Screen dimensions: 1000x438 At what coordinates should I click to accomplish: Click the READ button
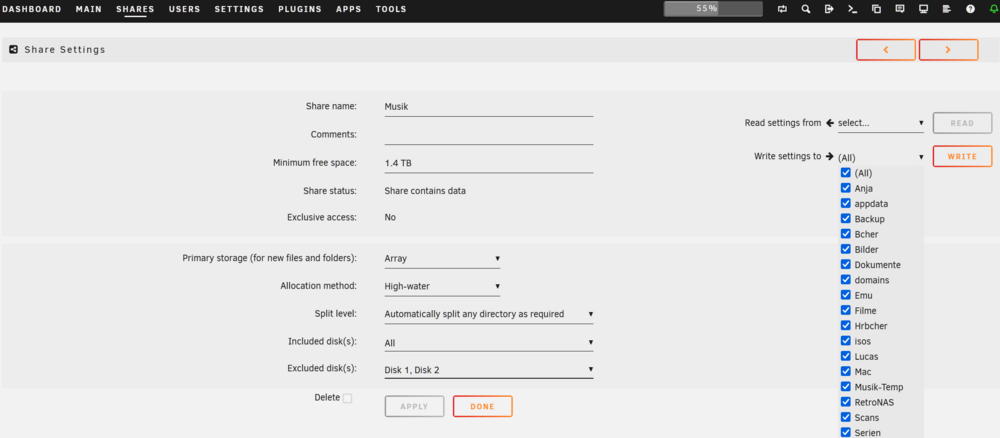[962, 123]
